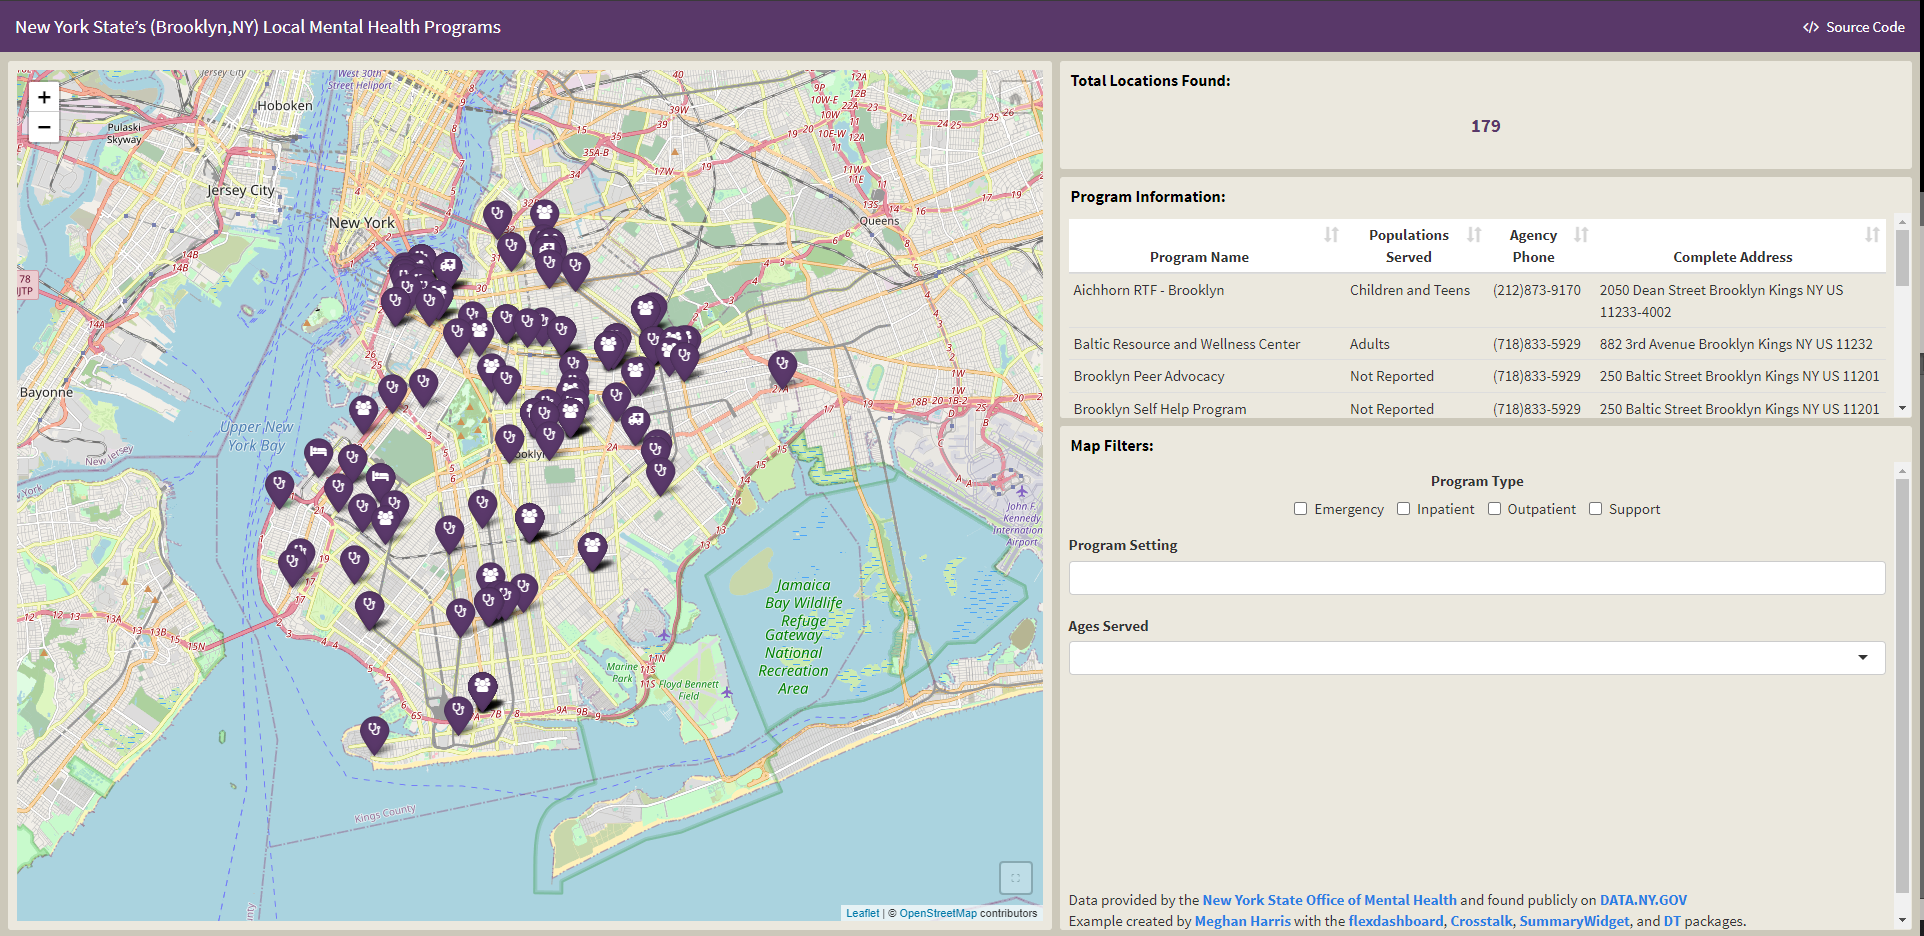Click the zoom out minus icon on map

click(43, 127)
